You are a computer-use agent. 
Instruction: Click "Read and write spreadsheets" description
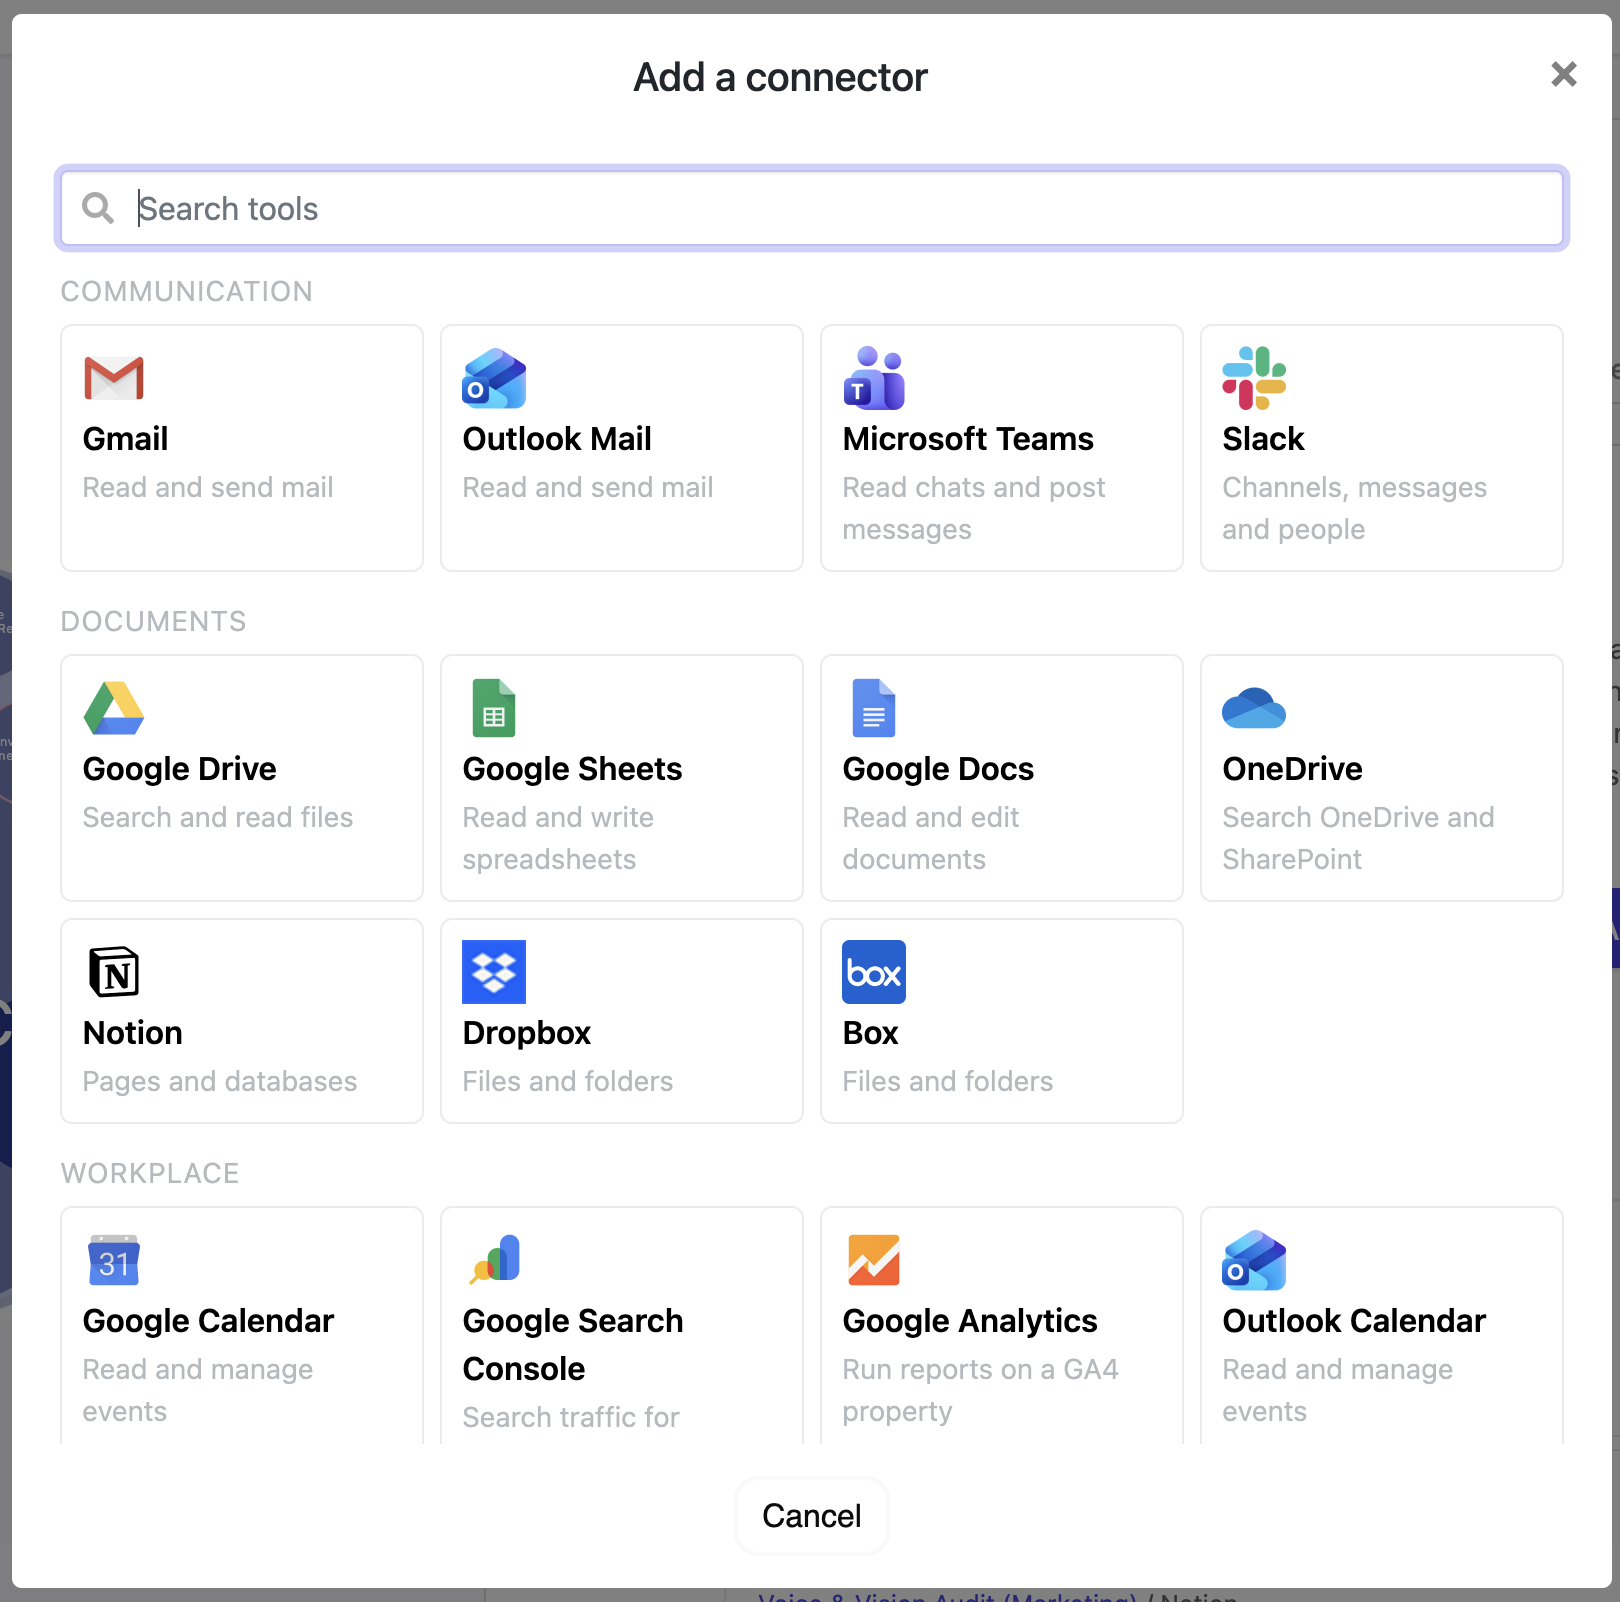[558, 838]
